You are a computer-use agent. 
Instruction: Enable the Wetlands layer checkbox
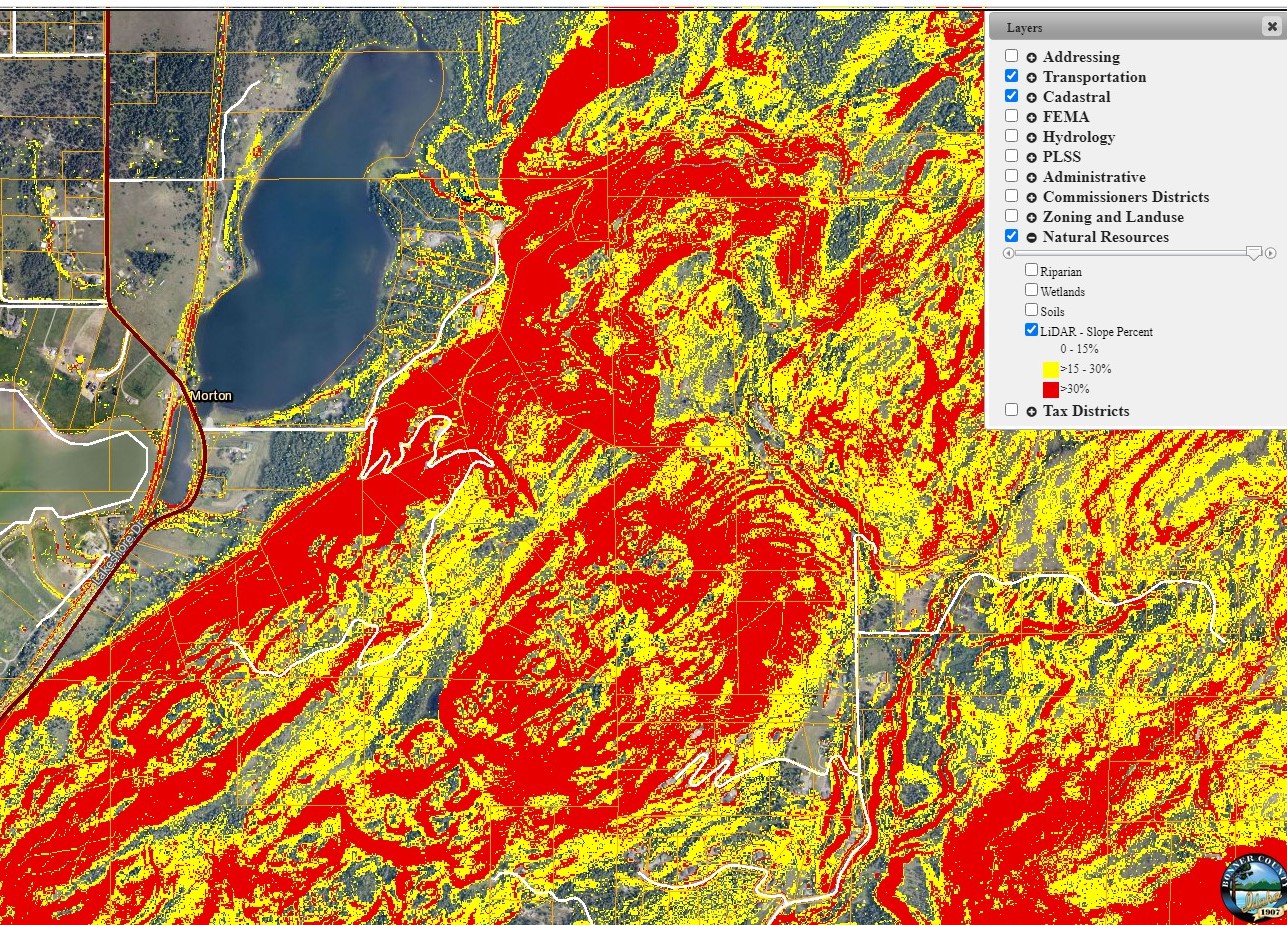point(1031,290)
